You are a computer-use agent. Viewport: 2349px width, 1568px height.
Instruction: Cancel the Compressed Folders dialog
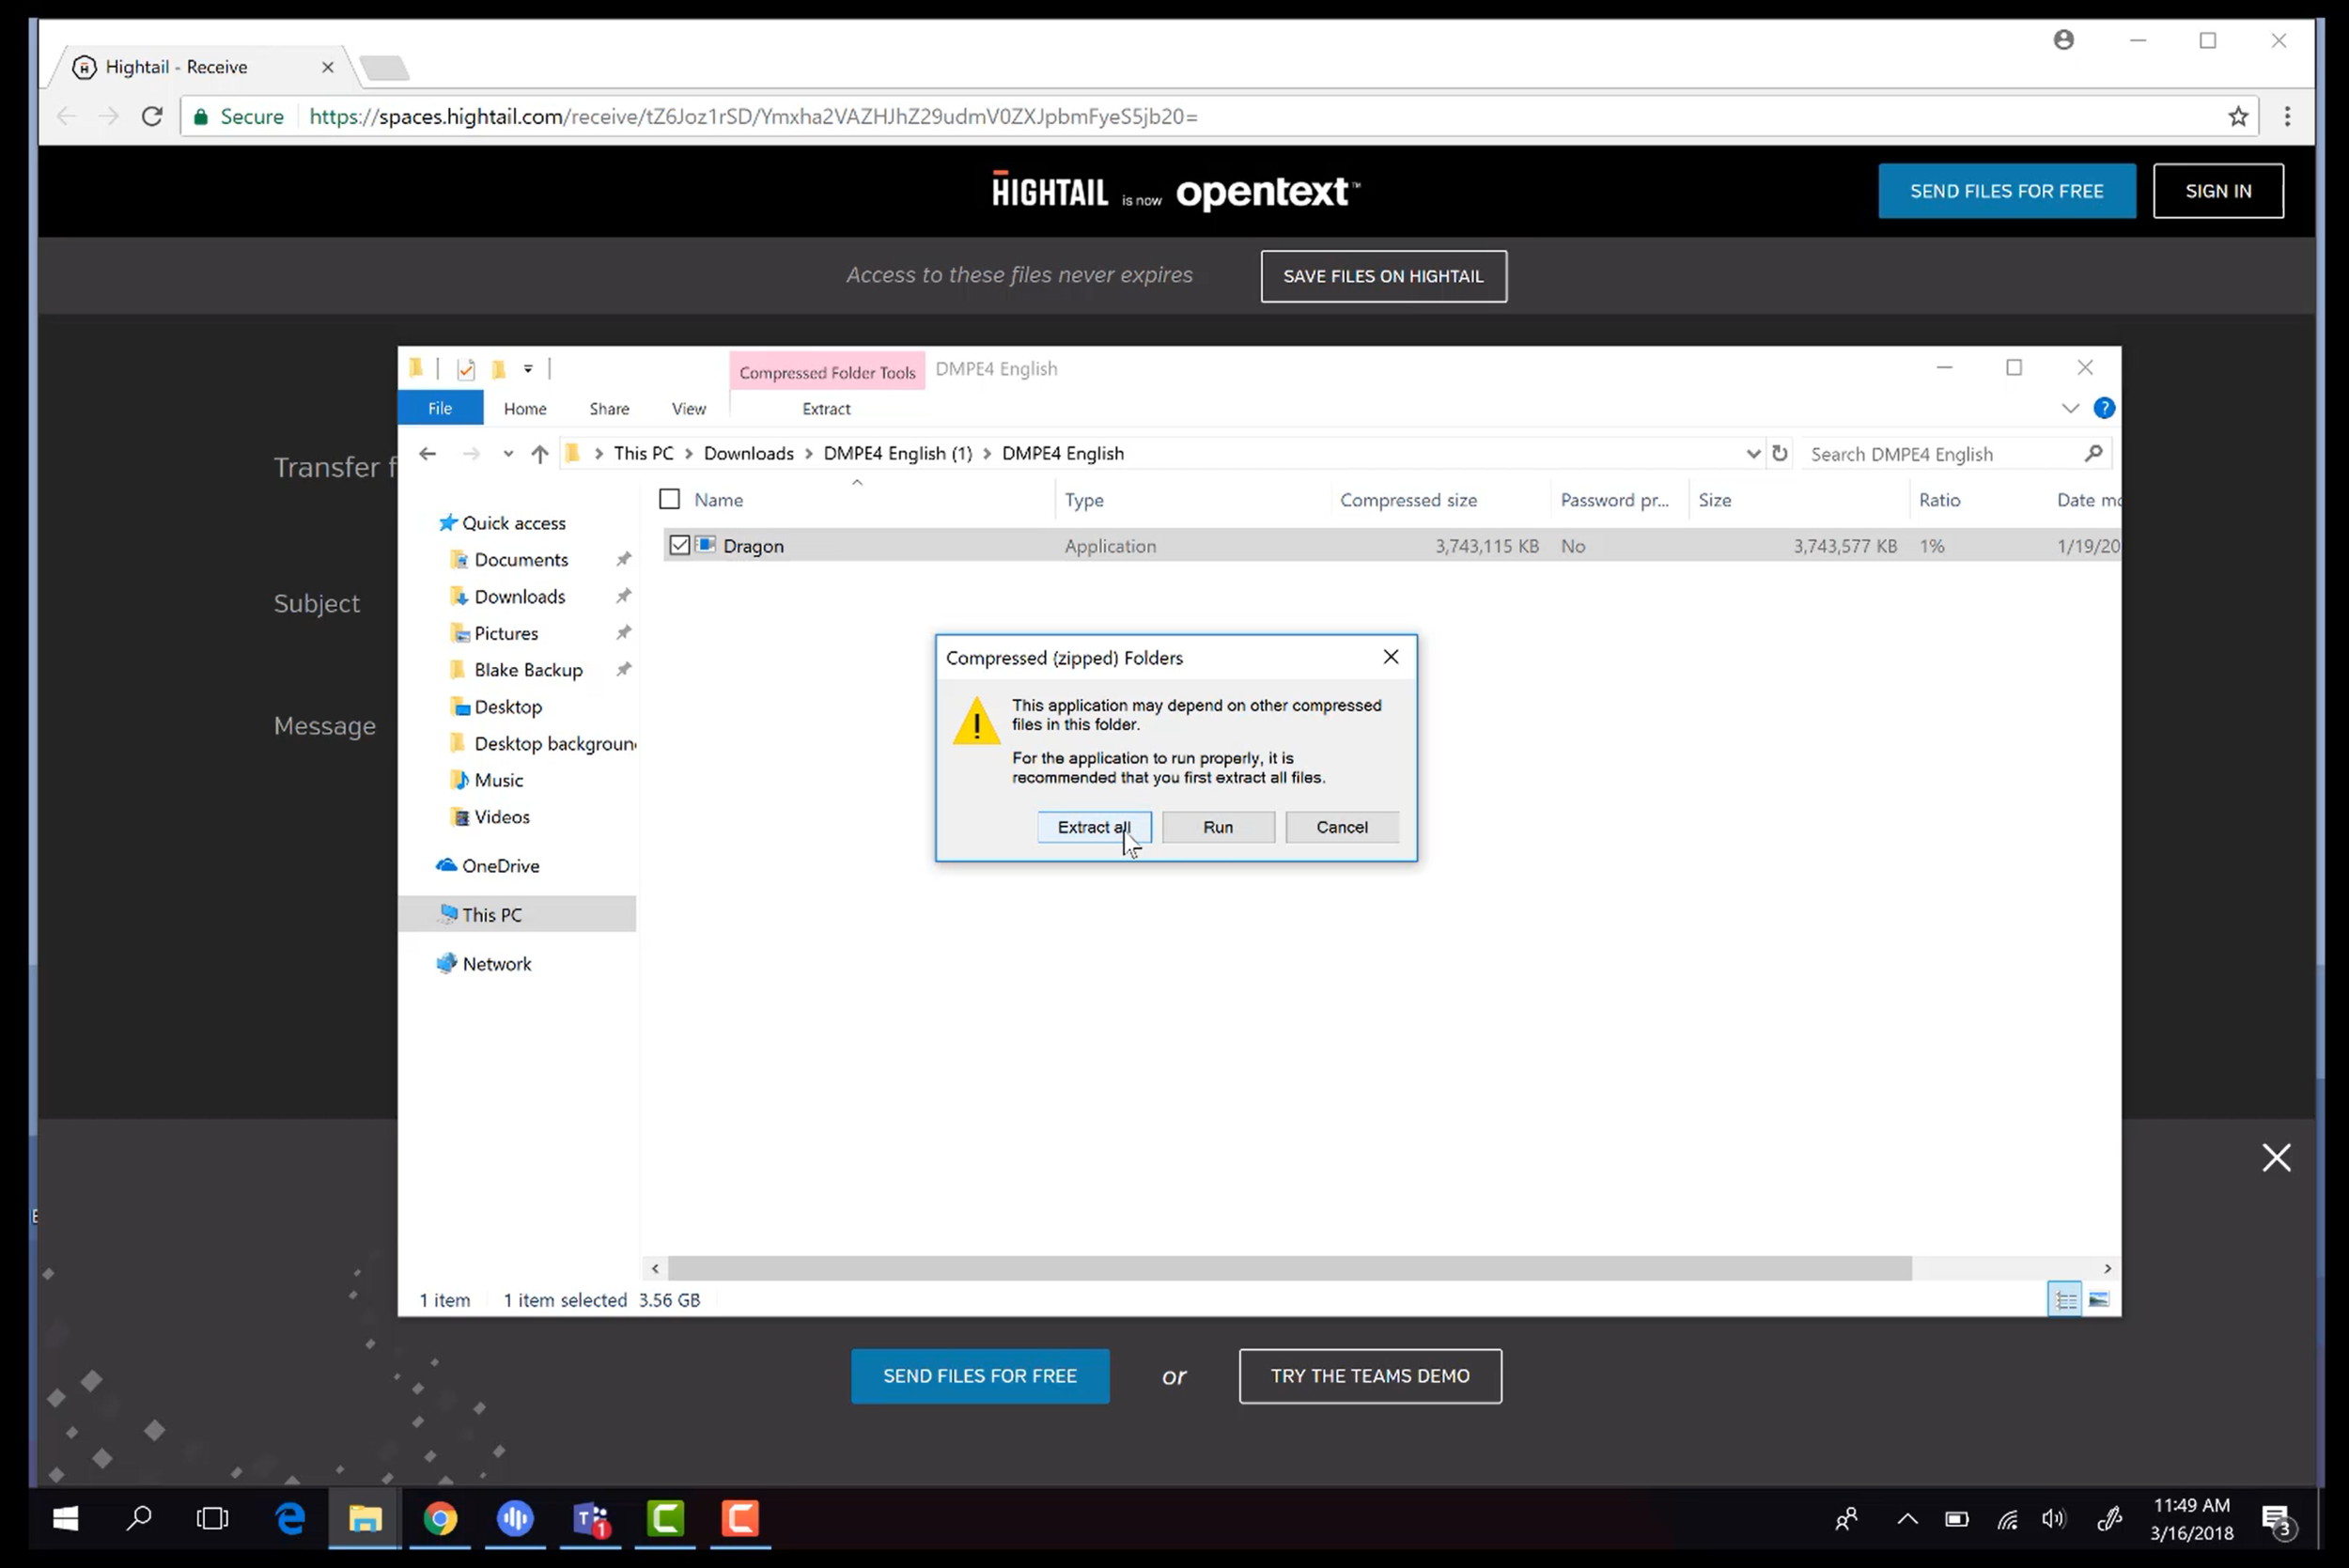pos(1342,827)
